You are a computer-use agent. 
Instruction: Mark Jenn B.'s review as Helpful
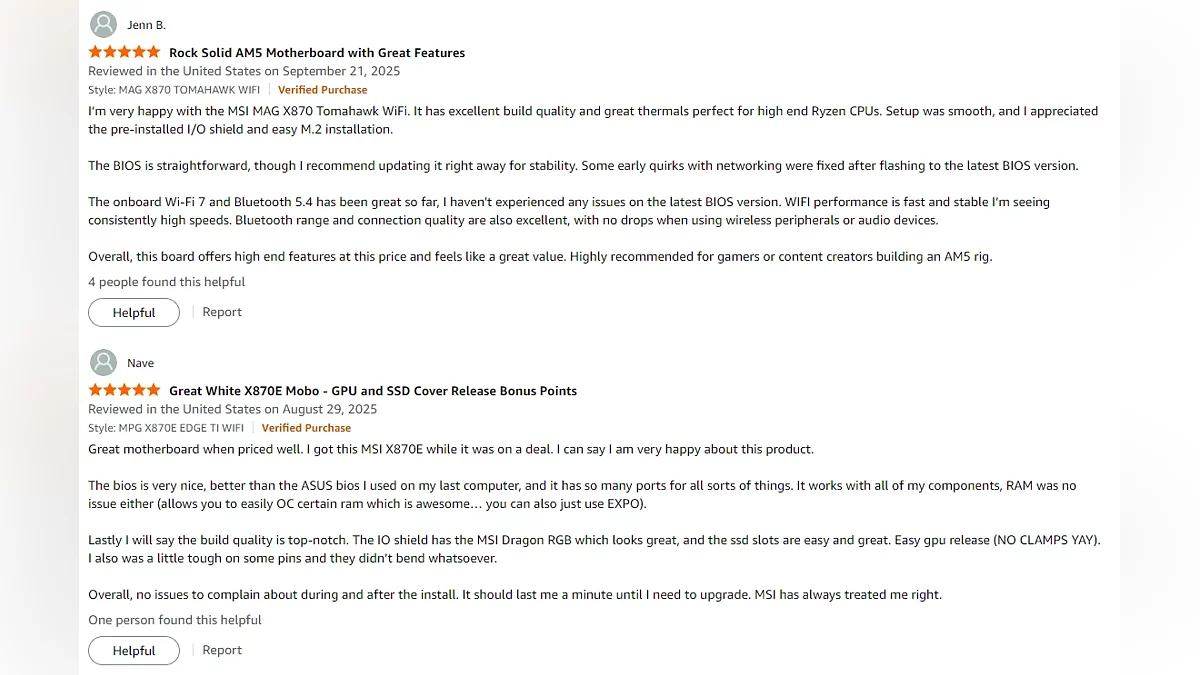point(134,313)
